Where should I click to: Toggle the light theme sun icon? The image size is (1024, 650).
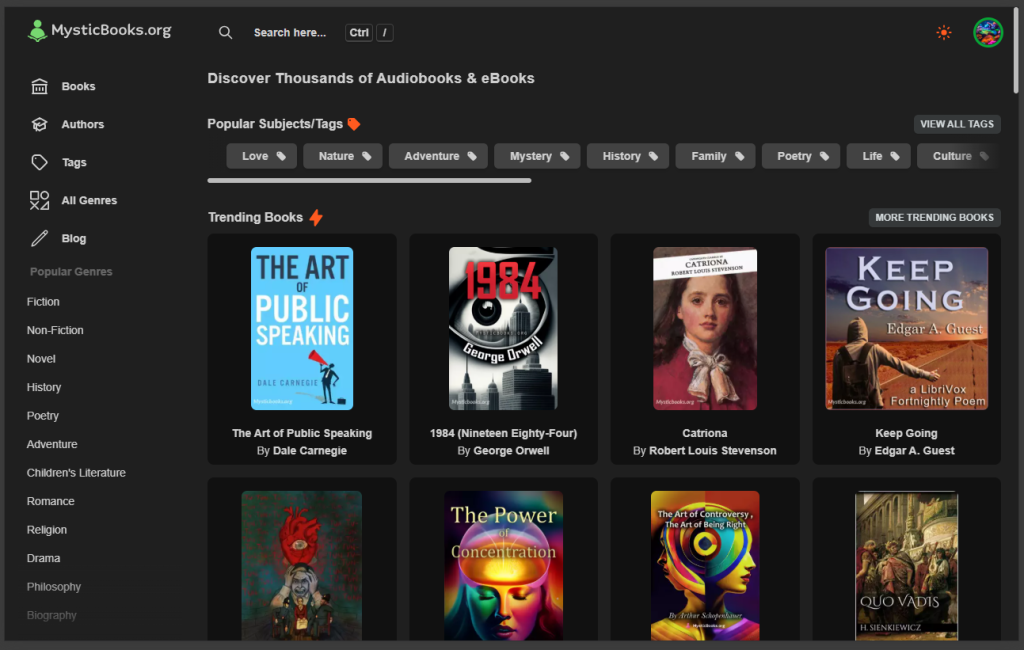[x=943, y=33]
